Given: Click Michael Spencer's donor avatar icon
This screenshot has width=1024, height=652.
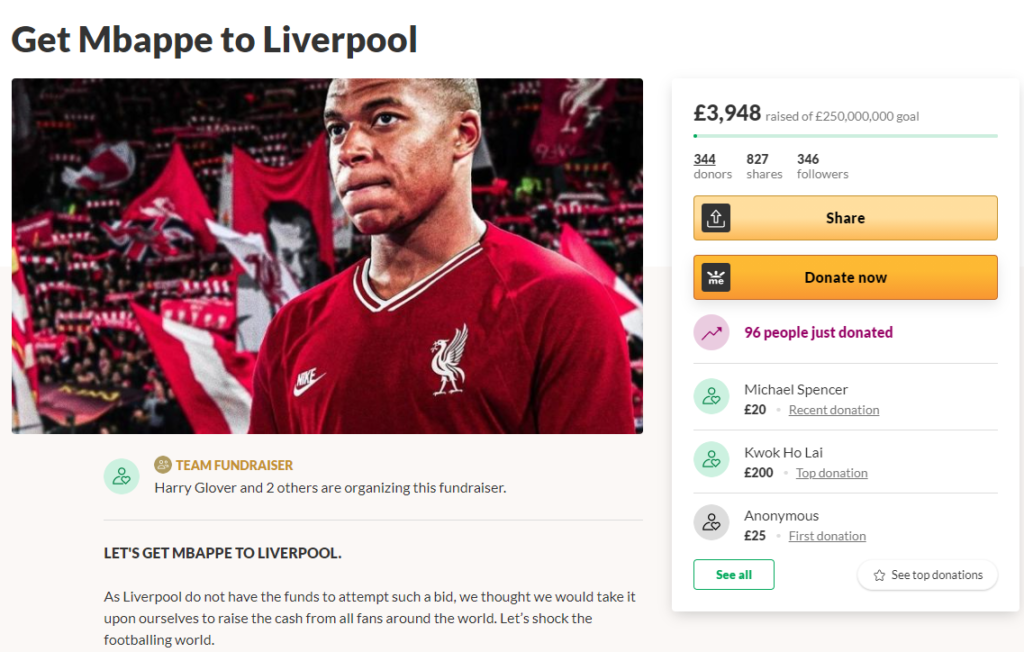Looking at the screenshot, I should [711, 396].
